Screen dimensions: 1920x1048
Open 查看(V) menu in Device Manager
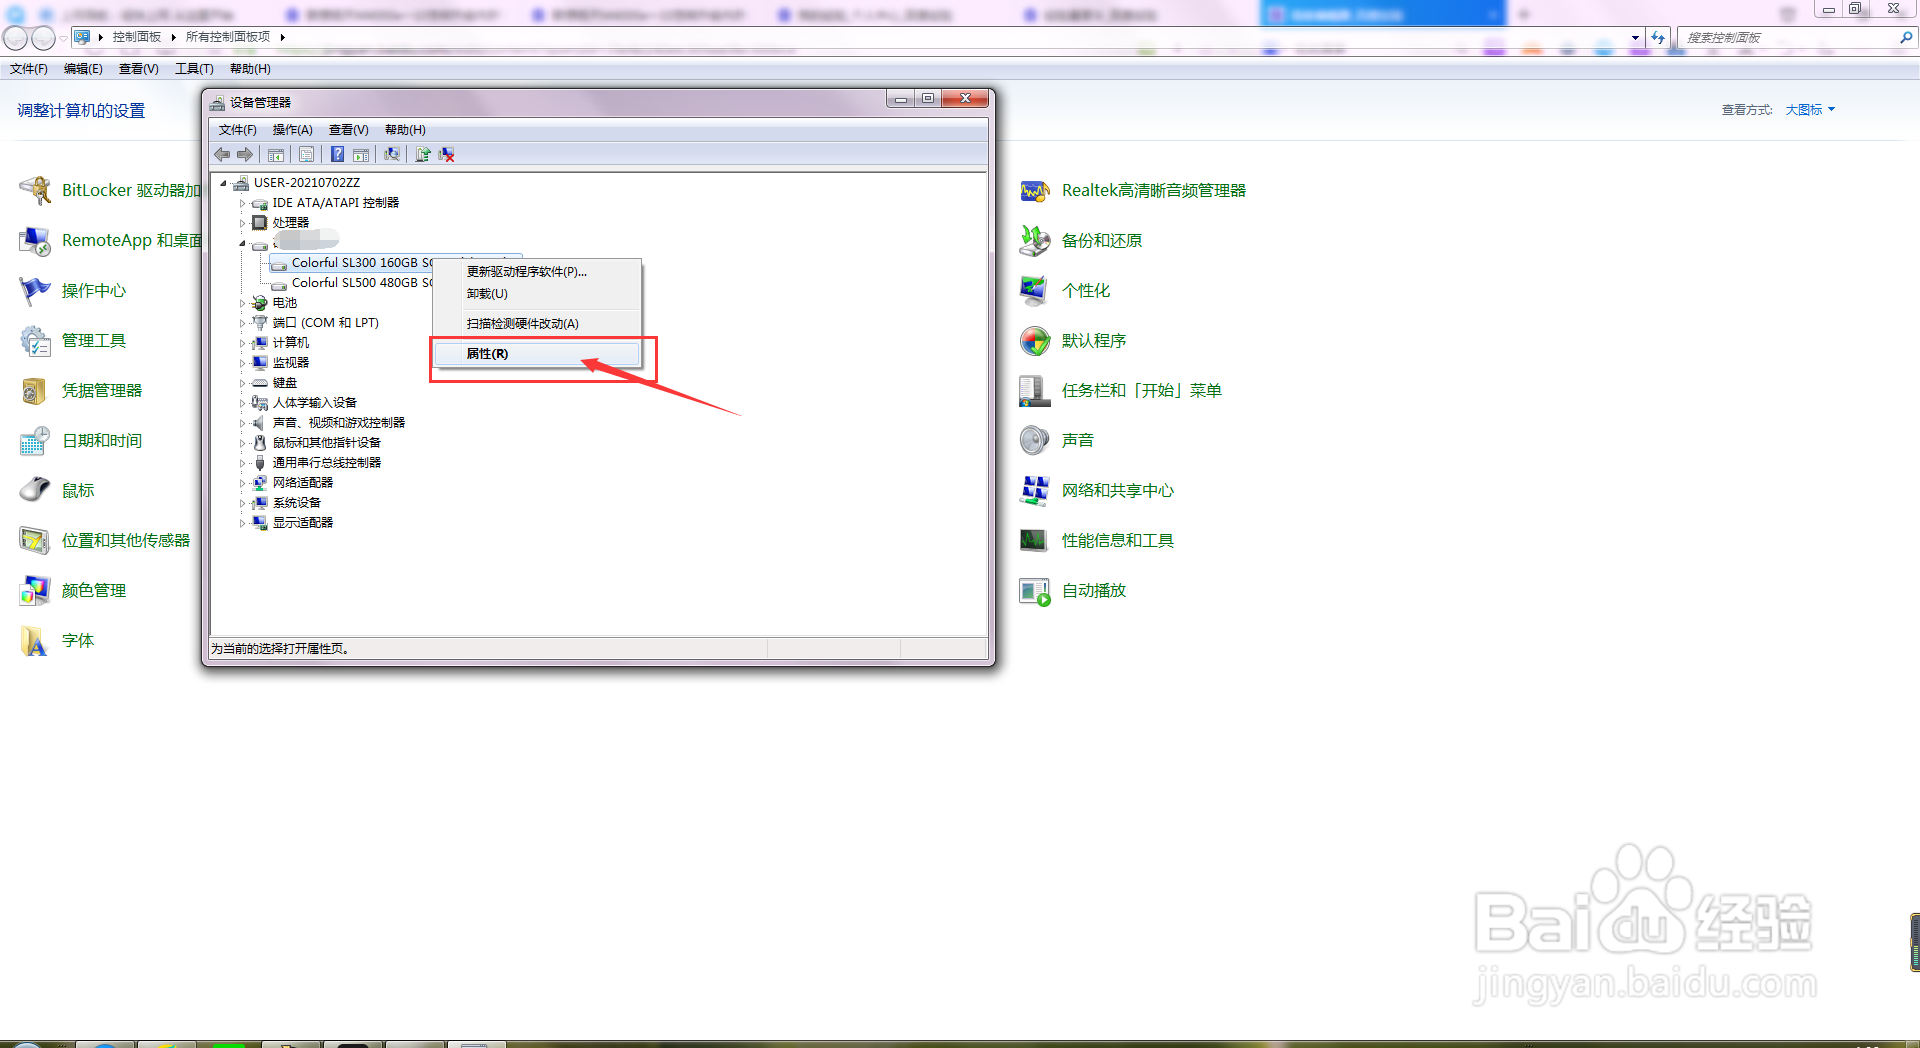[x=349, y=130]
